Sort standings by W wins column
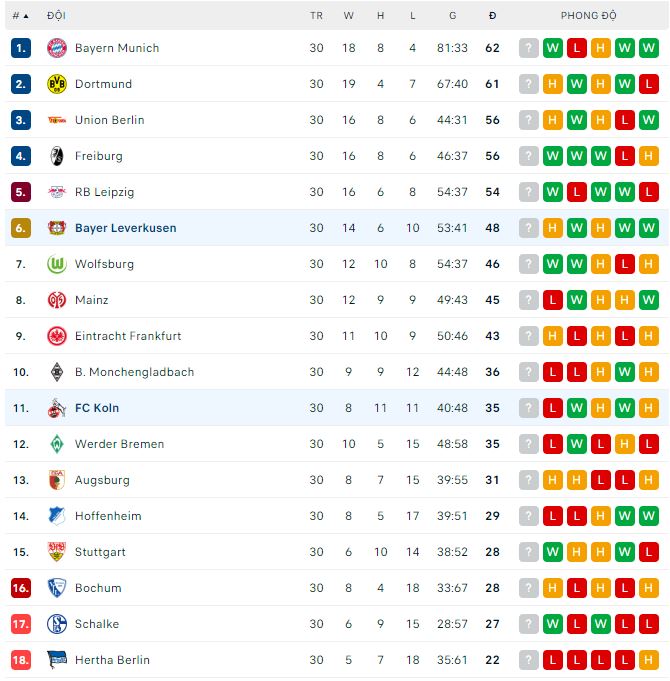Viewport: 670px width, 681px height. (x=348, y=16)
